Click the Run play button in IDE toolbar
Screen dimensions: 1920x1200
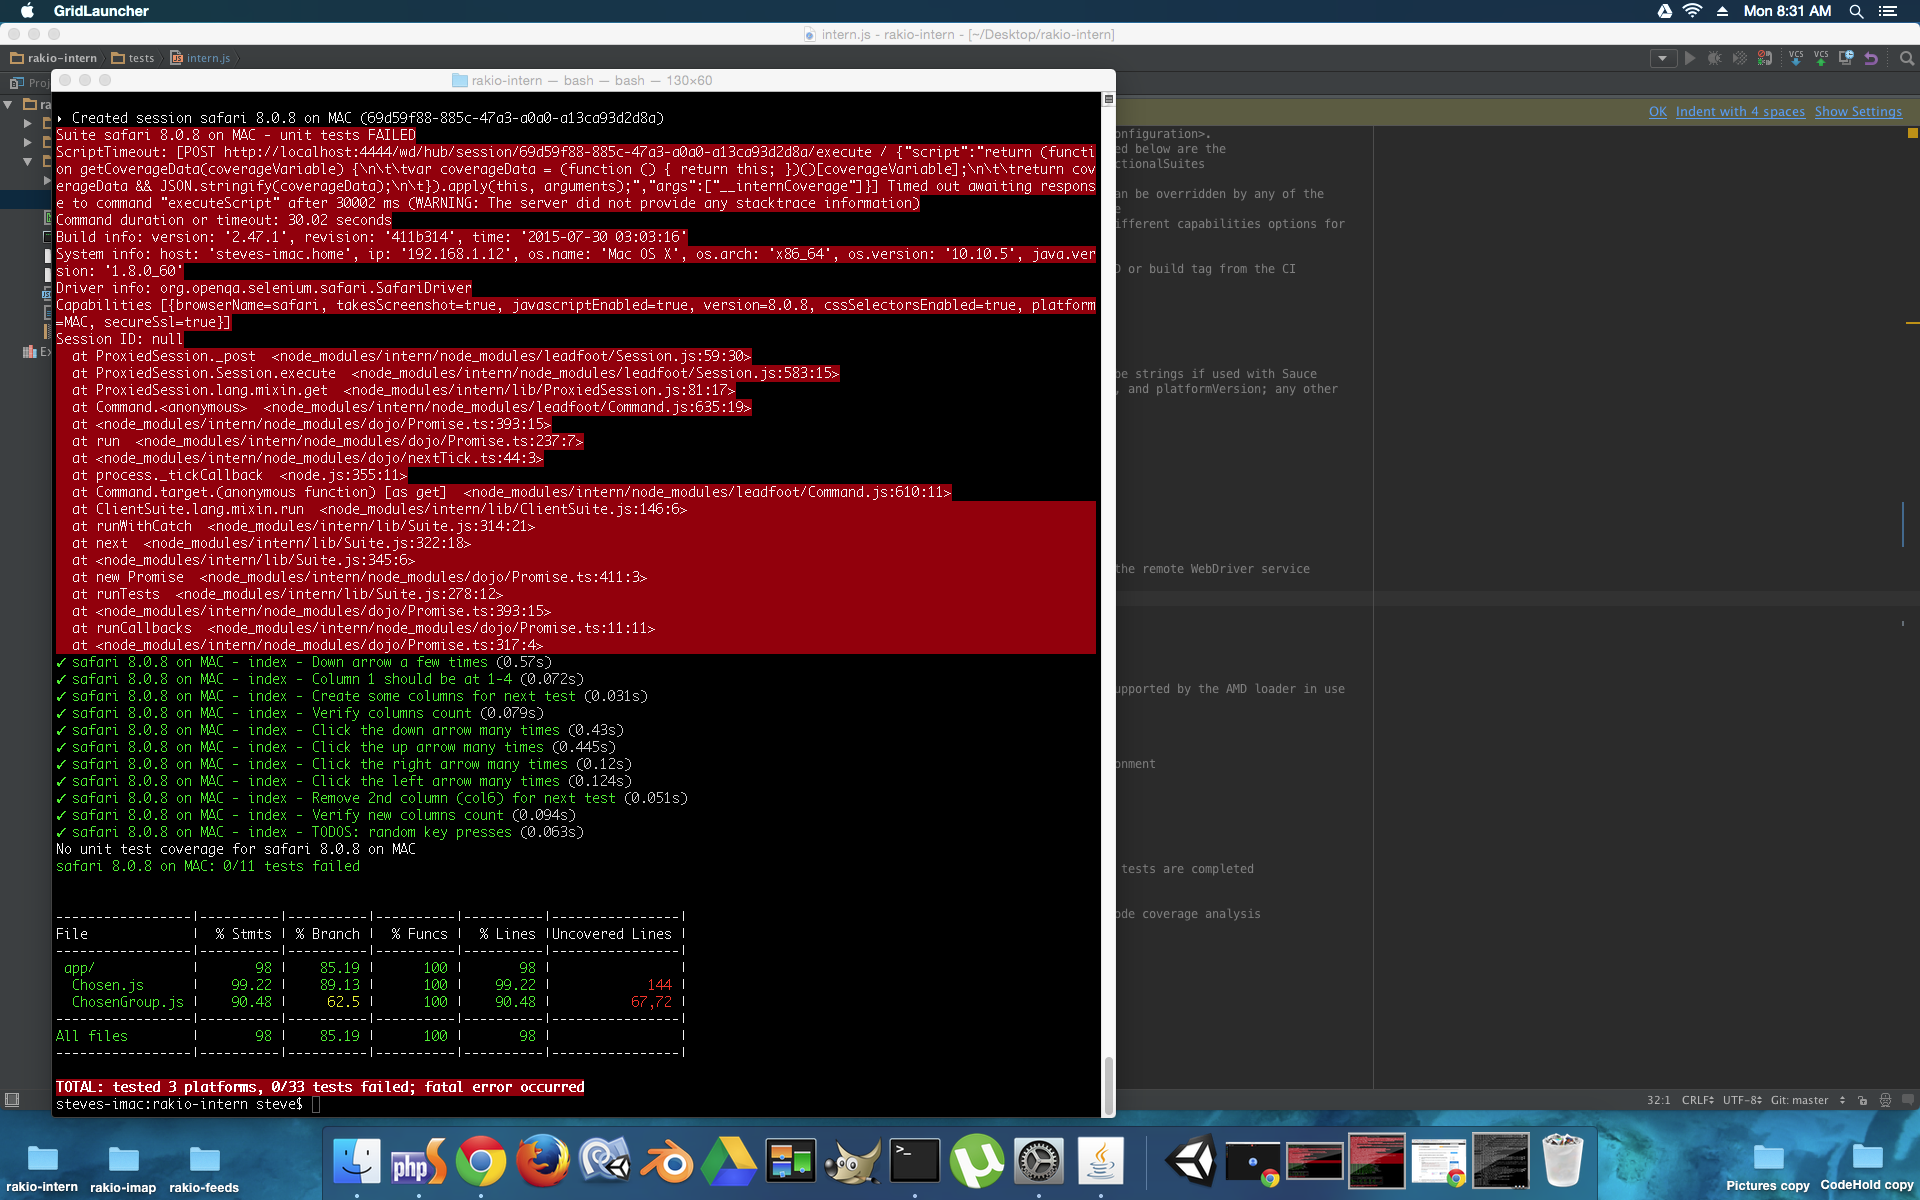tap(1690, 58)
